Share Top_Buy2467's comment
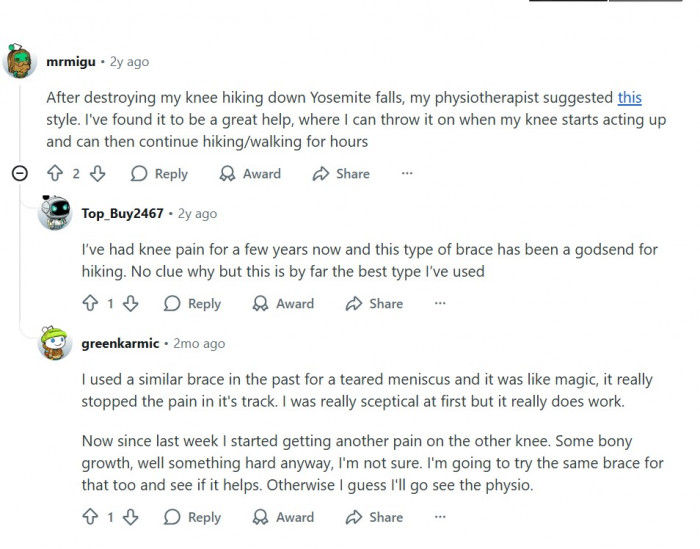The width and height of the screenshot is (700, 549). [x=374, y=304]
